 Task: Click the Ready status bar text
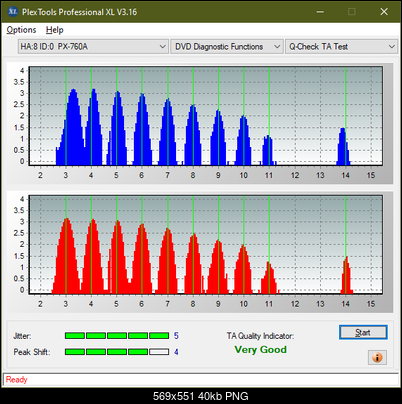coord(17,379)
